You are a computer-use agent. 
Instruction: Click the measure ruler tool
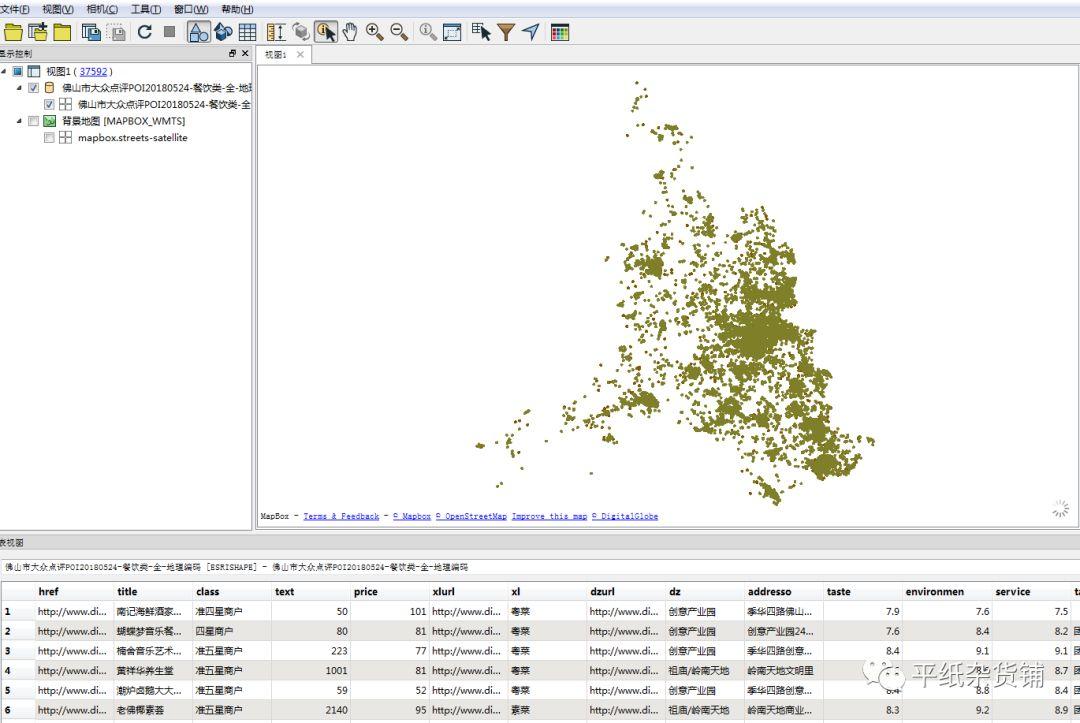click(x=276, y=32)
